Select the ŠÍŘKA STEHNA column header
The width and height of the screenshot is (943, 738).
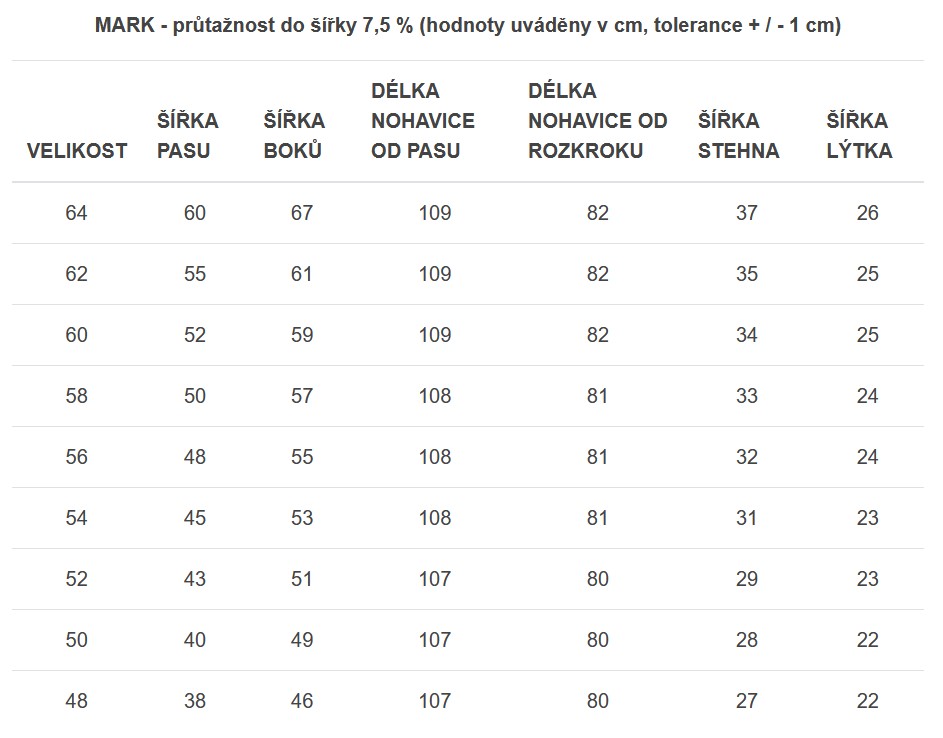click(739, 135)
